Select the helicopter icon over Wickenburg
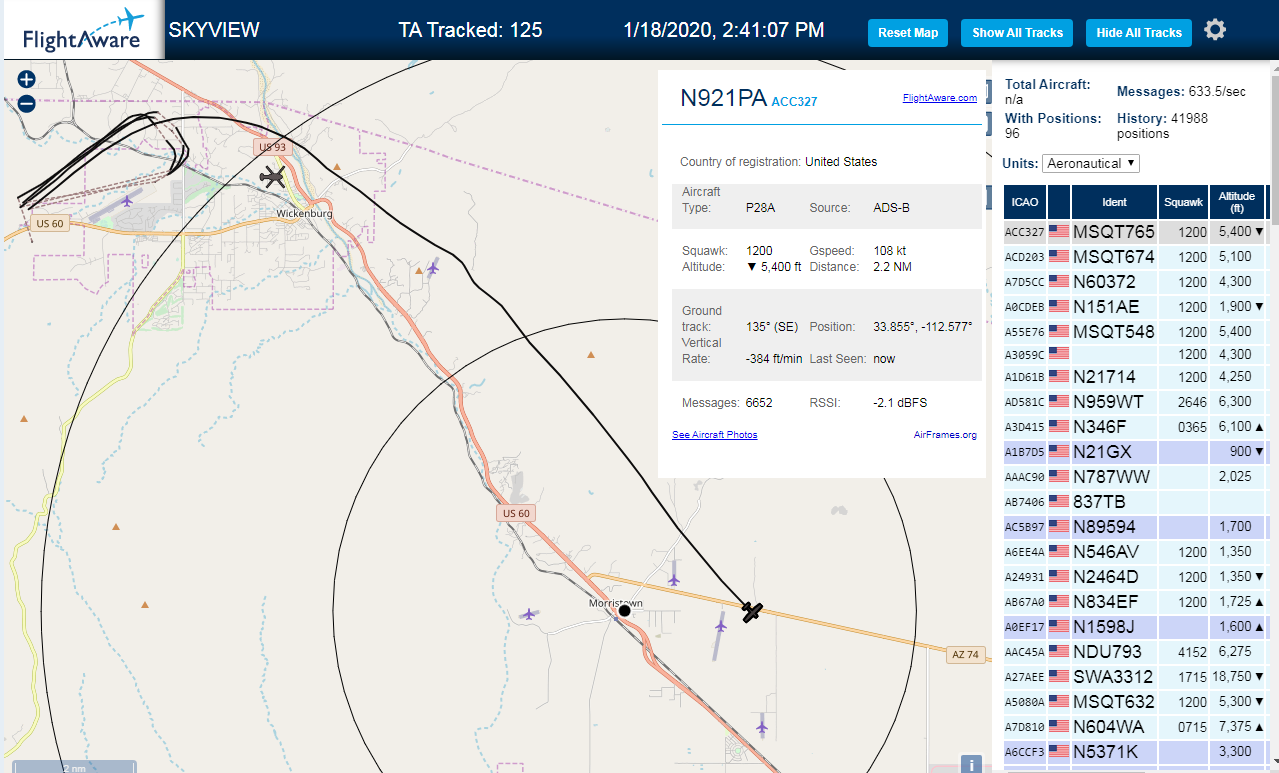 click(x=271, y=177)
